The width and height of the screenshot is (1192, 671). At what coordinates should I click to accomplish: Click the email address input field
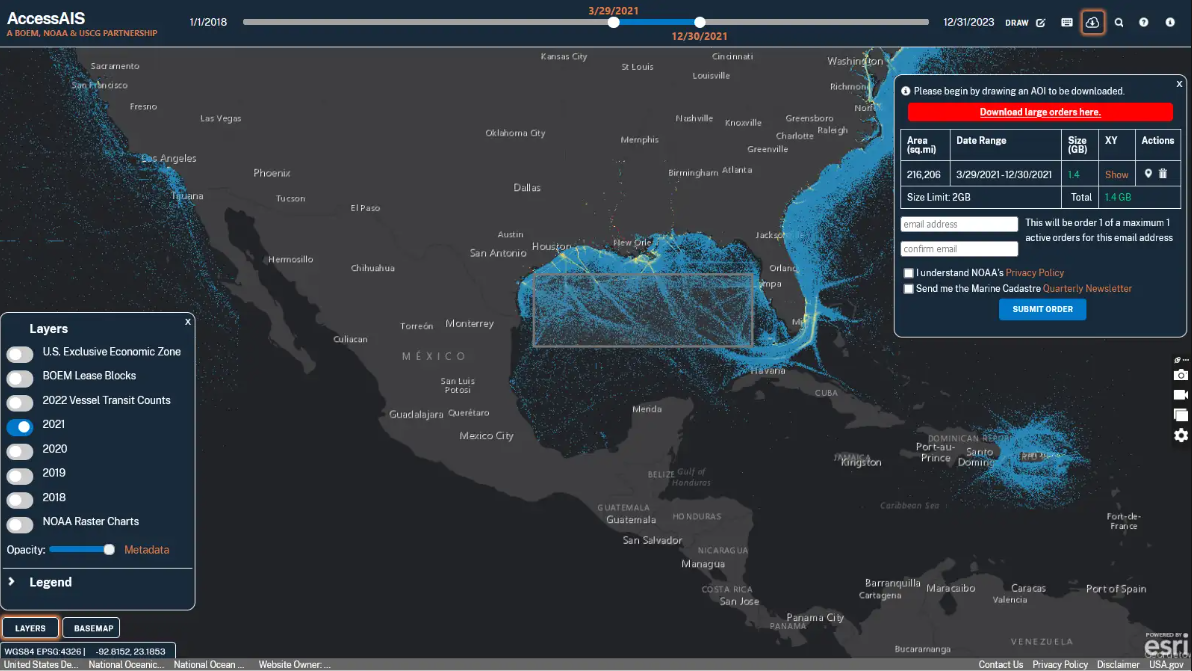point(959,224)
